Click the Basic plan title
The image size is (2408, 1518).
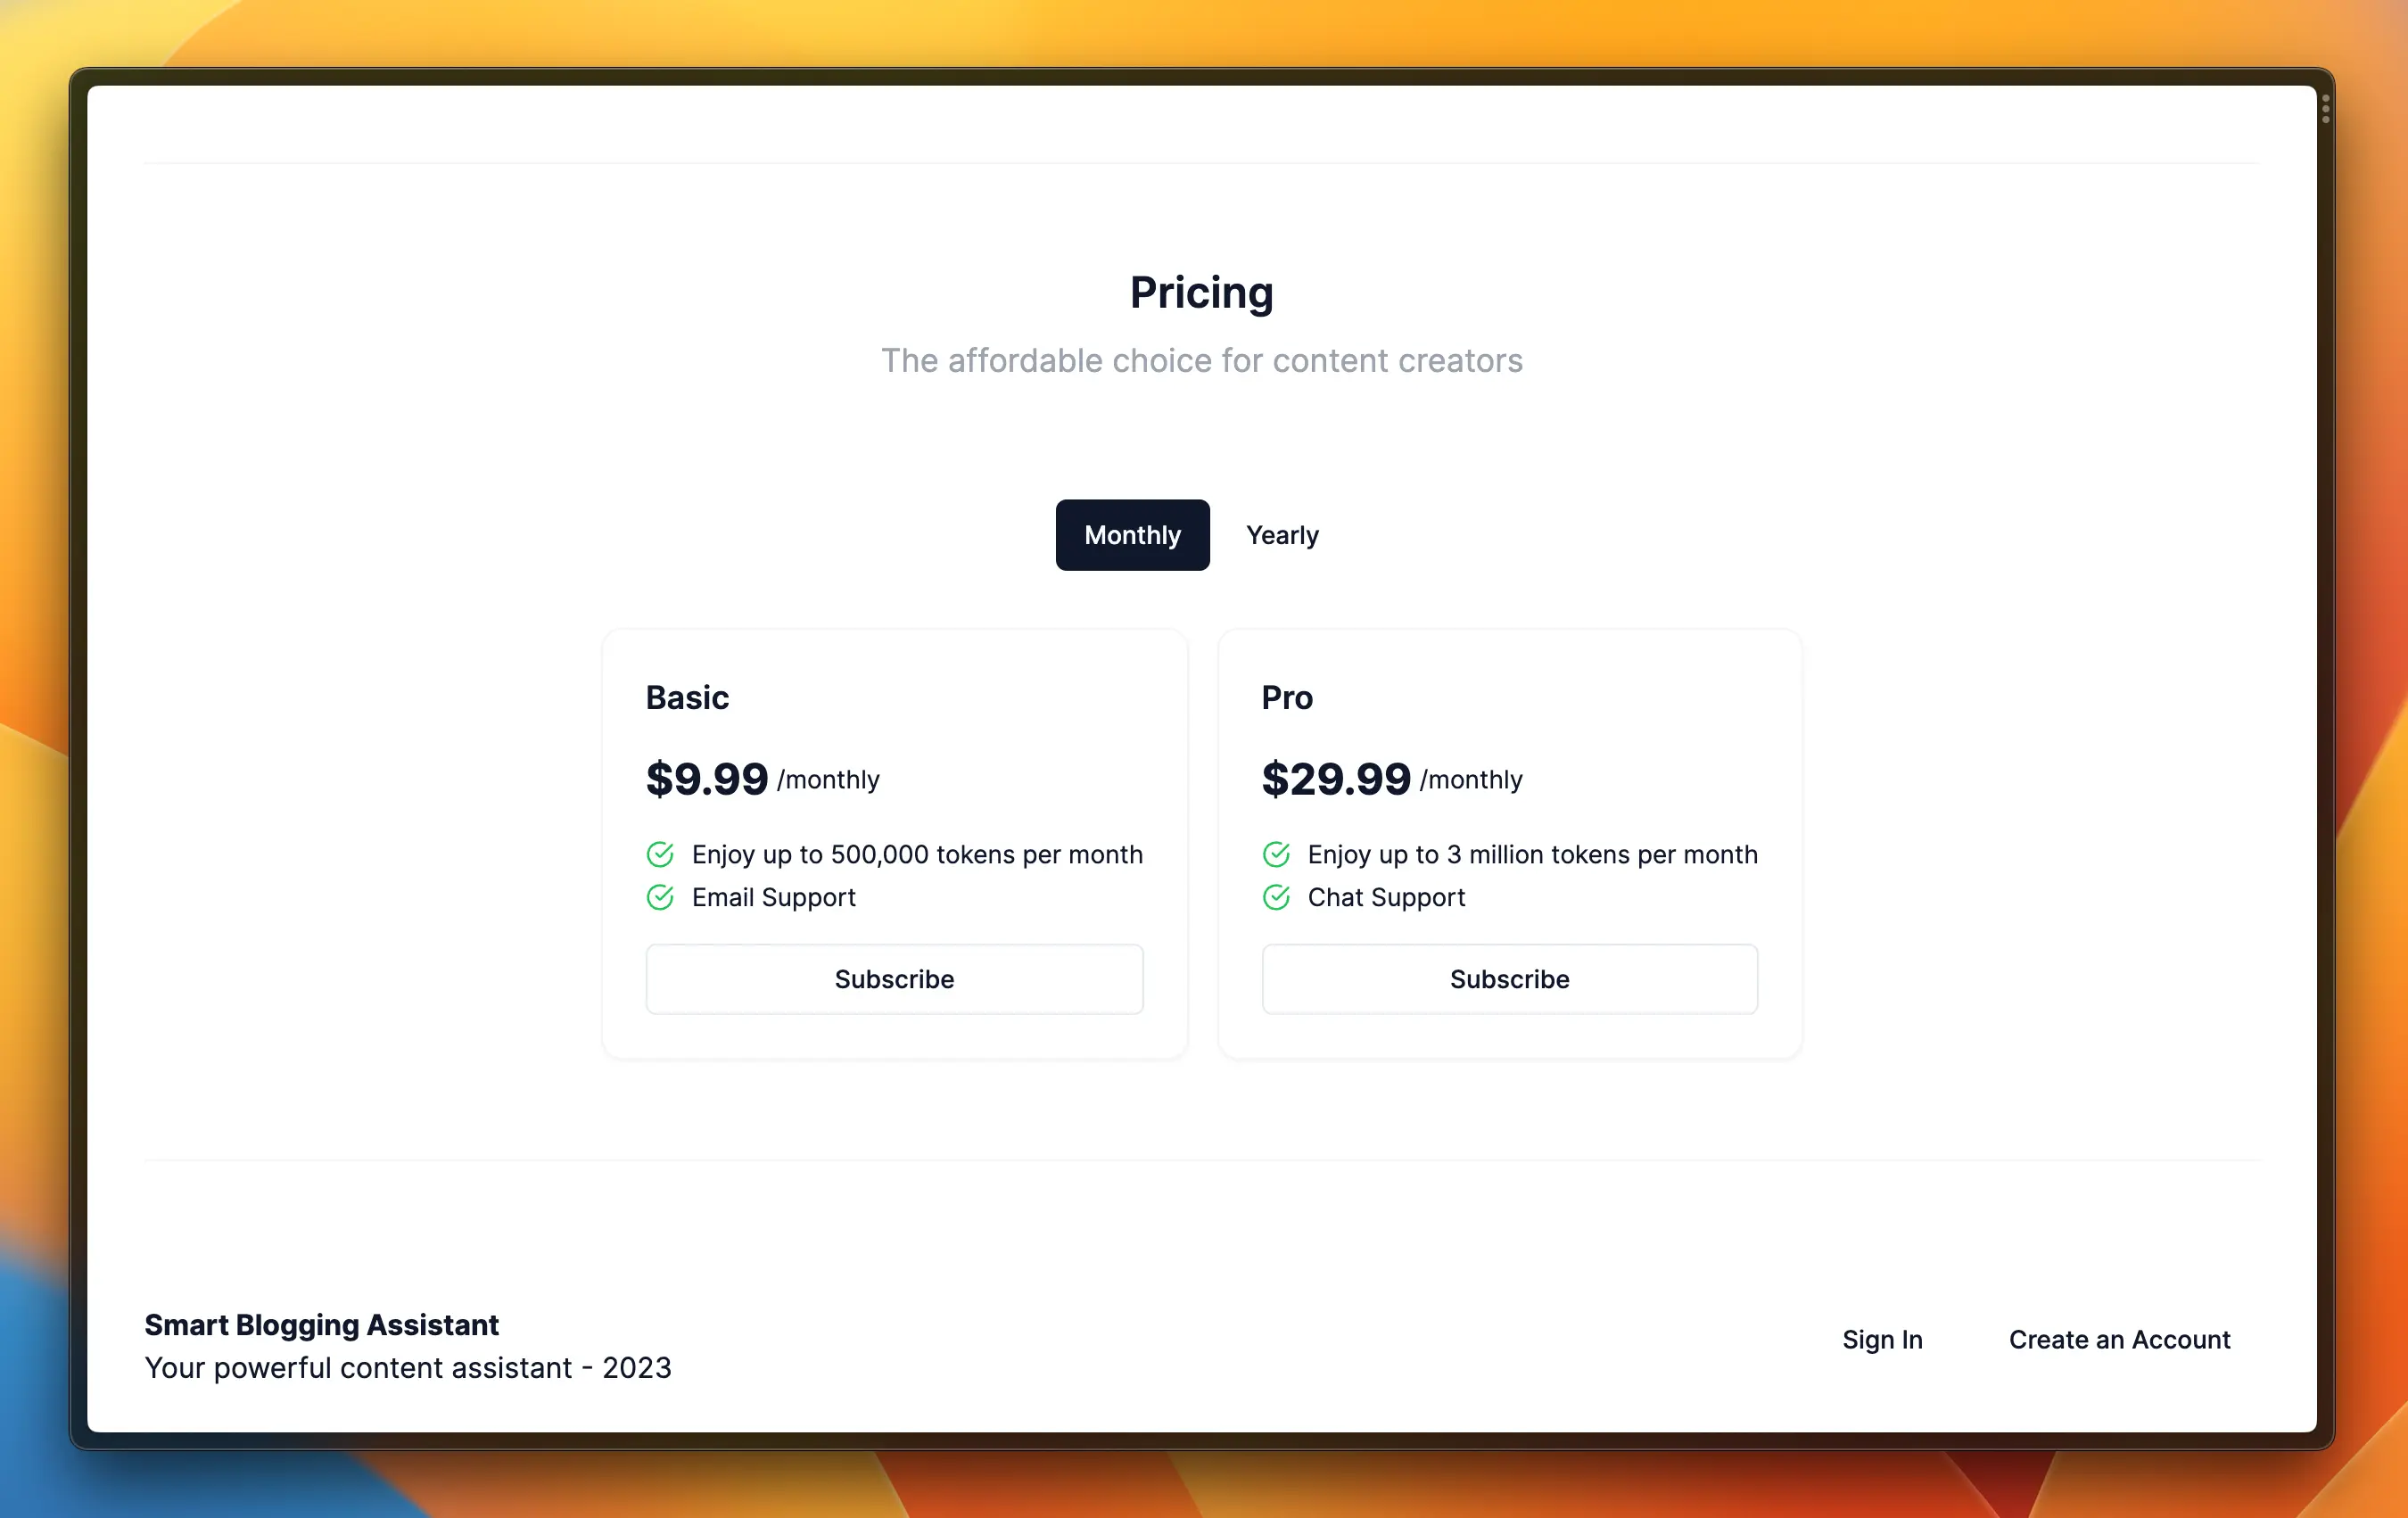687,697
